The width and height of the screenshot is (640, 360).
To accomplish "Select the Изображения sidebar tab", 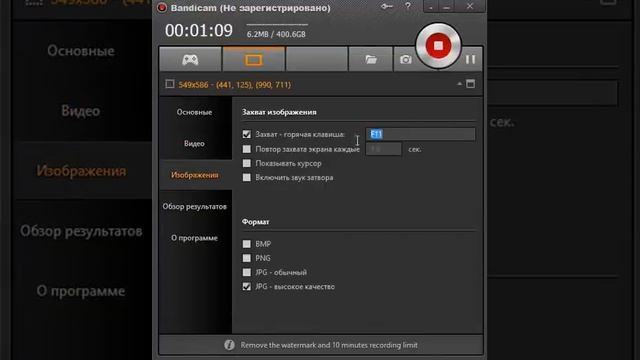I will 194,175.
